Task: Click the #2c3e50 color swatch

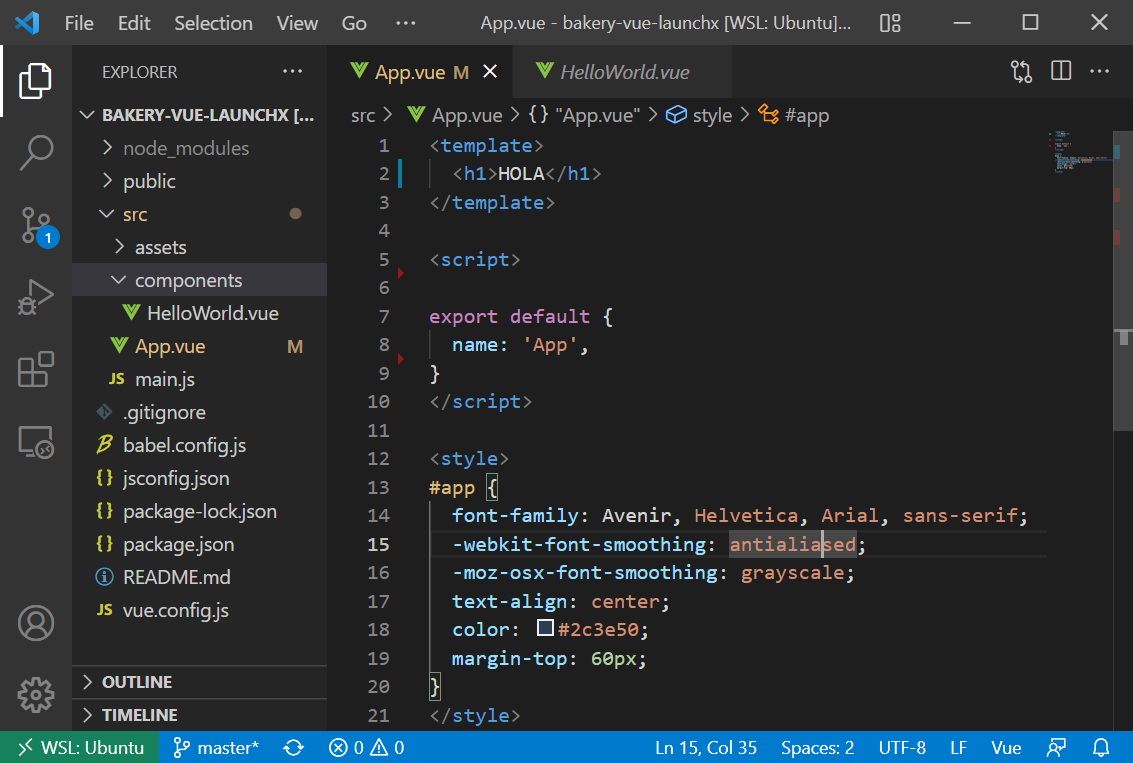Action: click(x=546, y=628)
